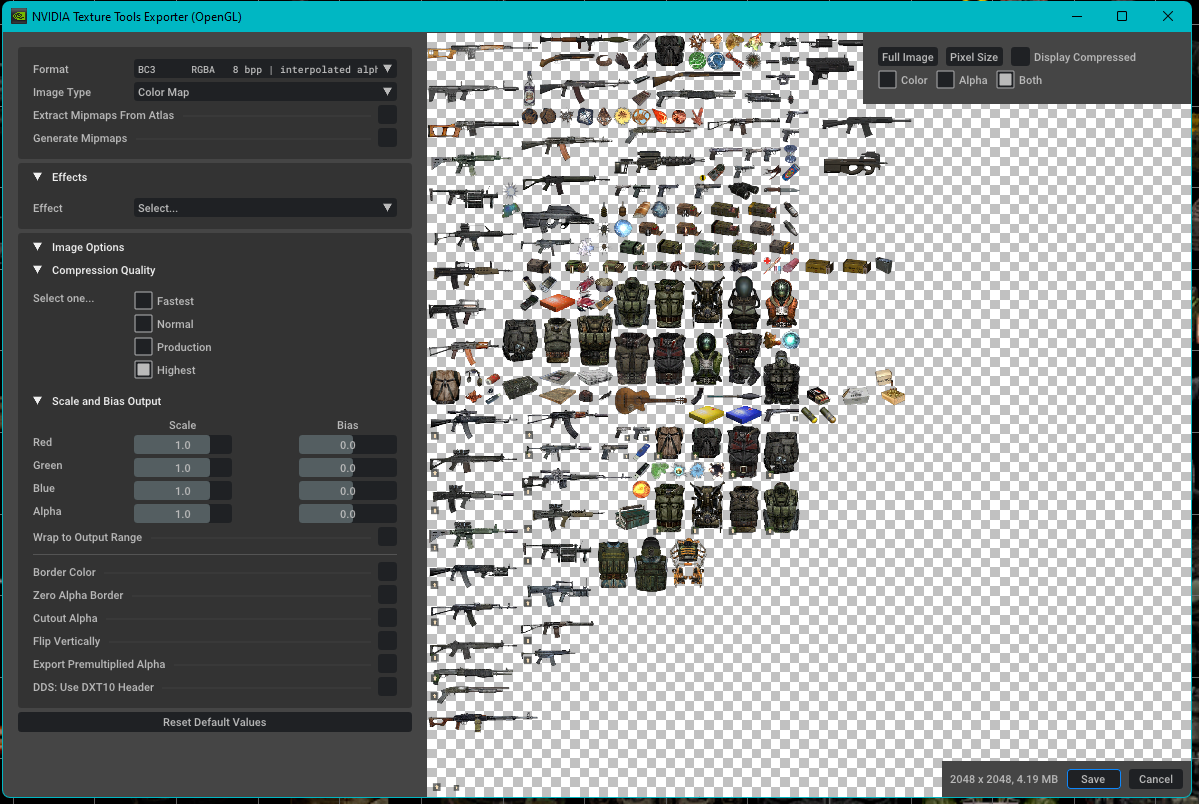This screenshot has width=1199, height=804.
Task: Enable Flip Vertically option
Action: click(x=387, y=641)
